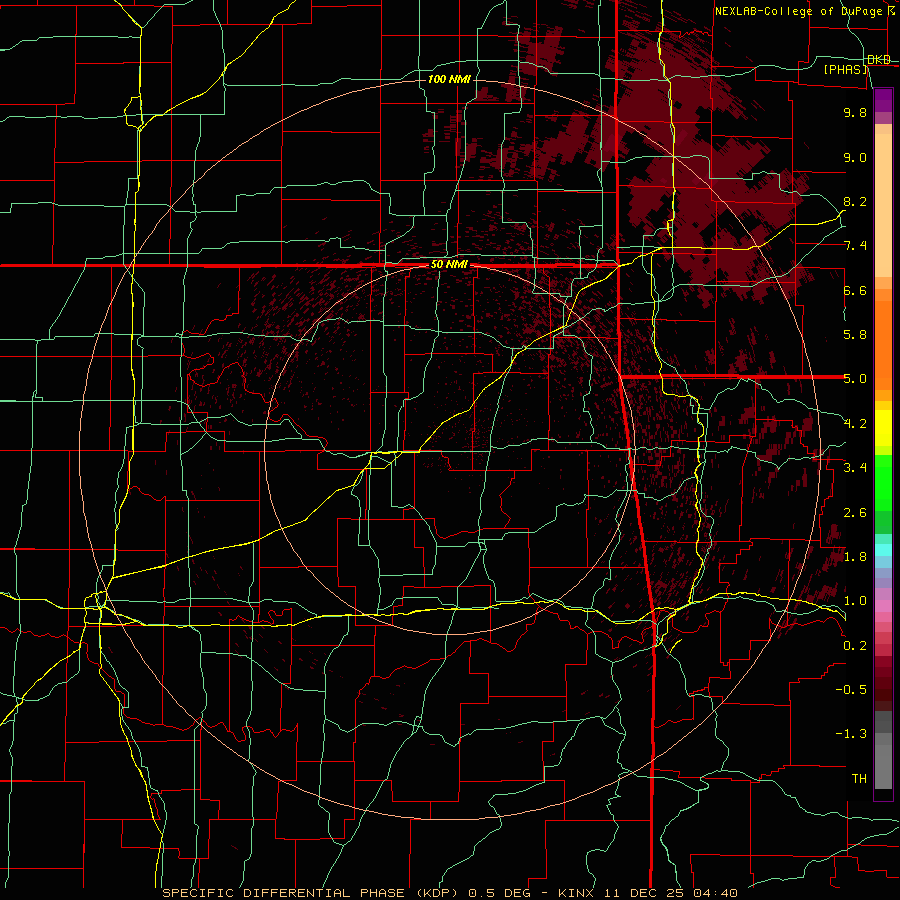Pick the gray color bar segment near TH

(883, 767)
